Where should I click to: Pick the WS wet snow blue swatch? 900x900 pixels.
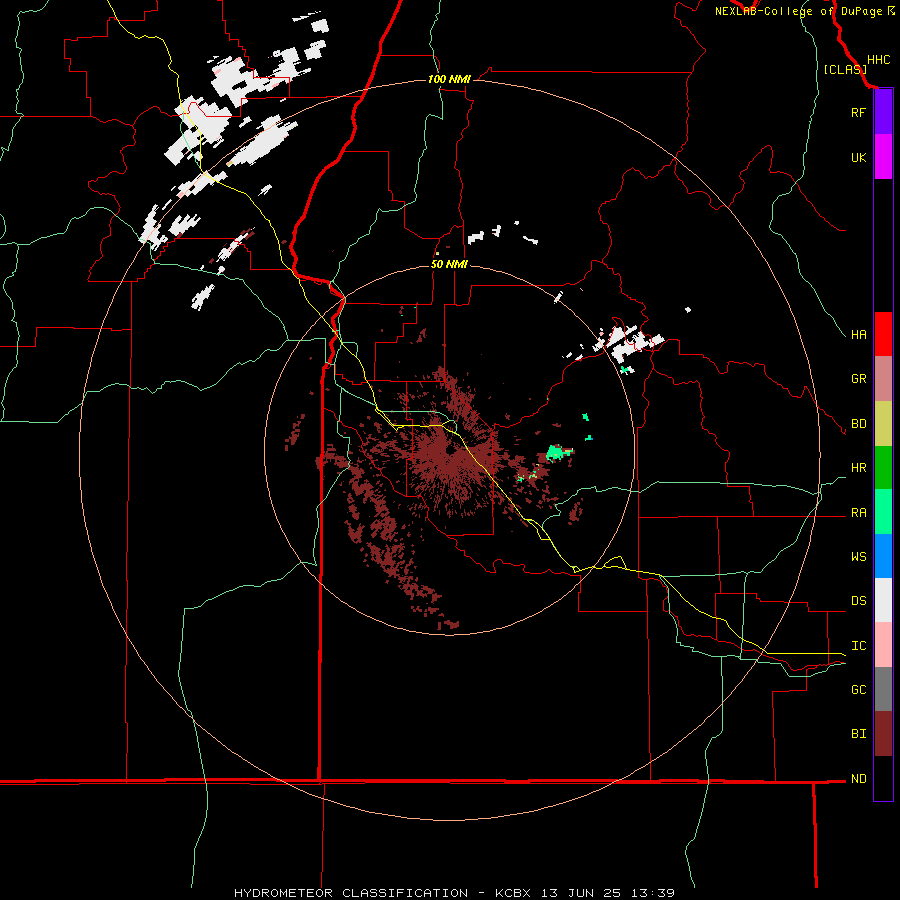pos(883,556)
